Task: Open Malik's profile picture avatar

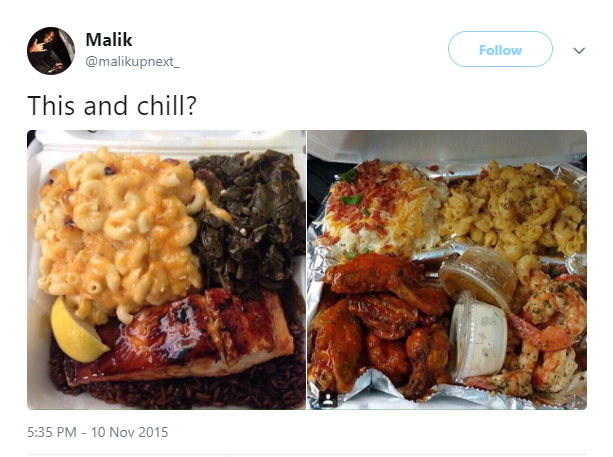Action: tap(51, 51)
